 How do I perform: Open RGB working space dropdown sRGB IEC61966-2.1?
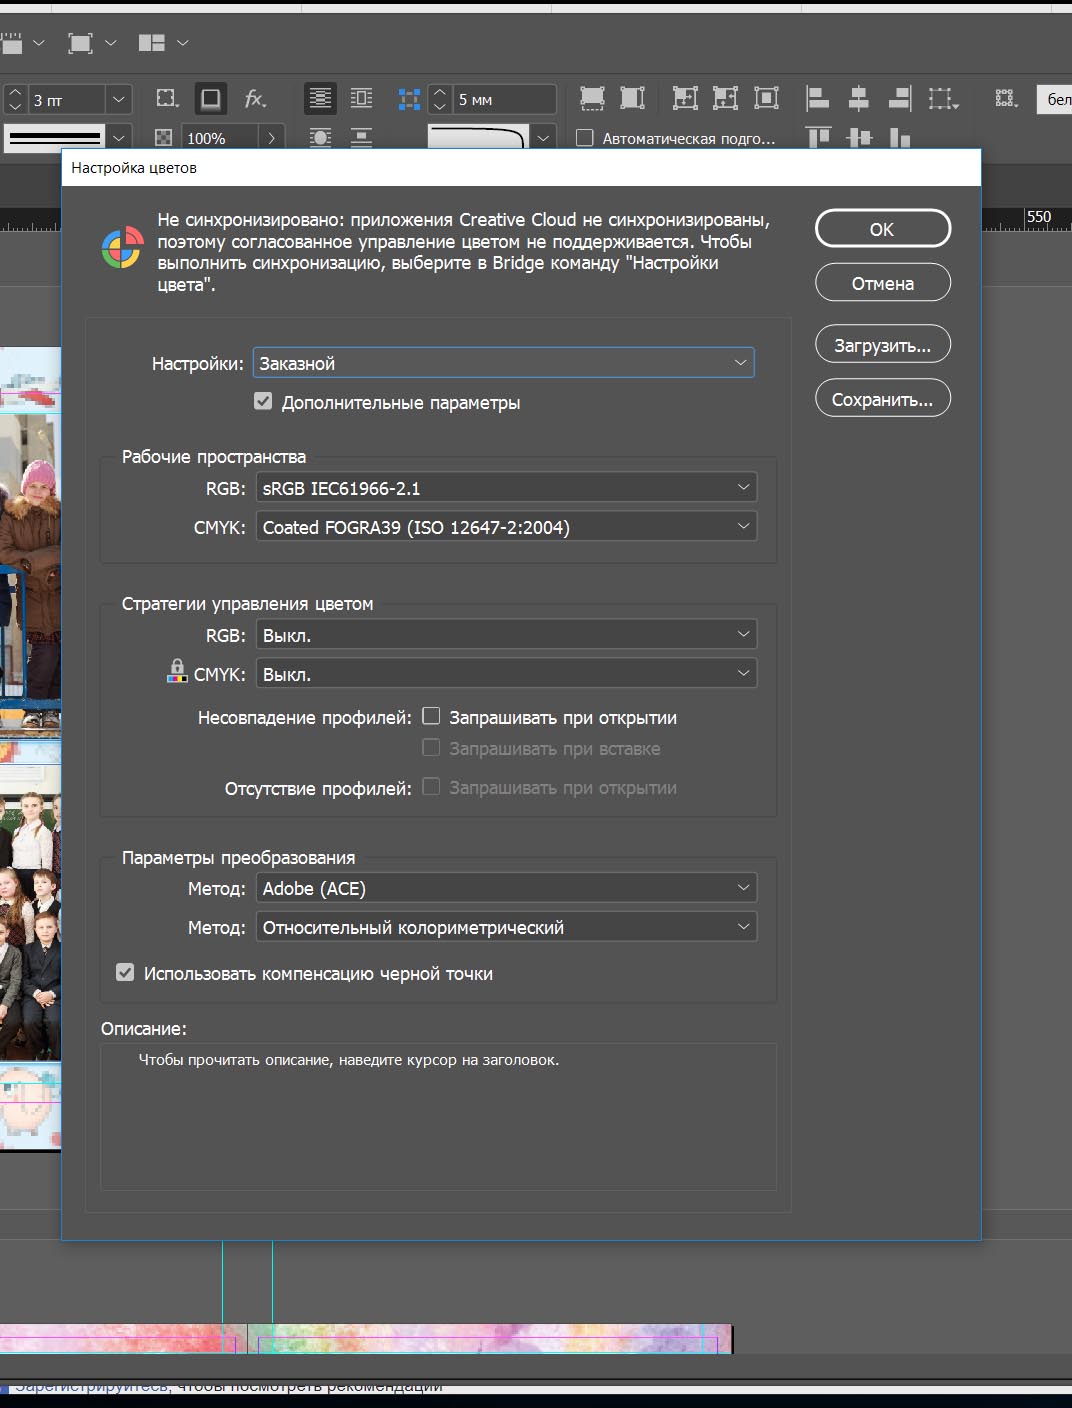(x=506, y=488)
